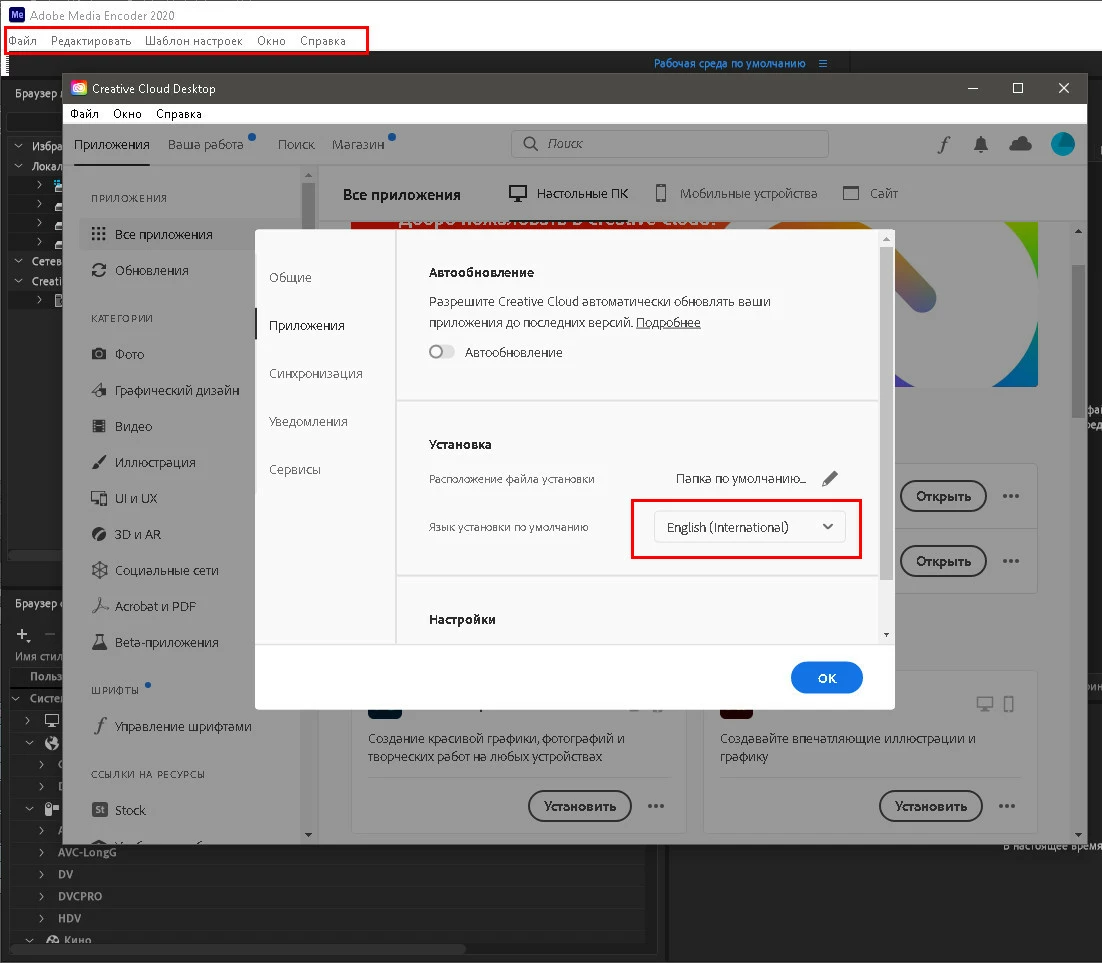
Task: Open Окно menu in Creative Cloud Desktop
Action: coord(127,114)
